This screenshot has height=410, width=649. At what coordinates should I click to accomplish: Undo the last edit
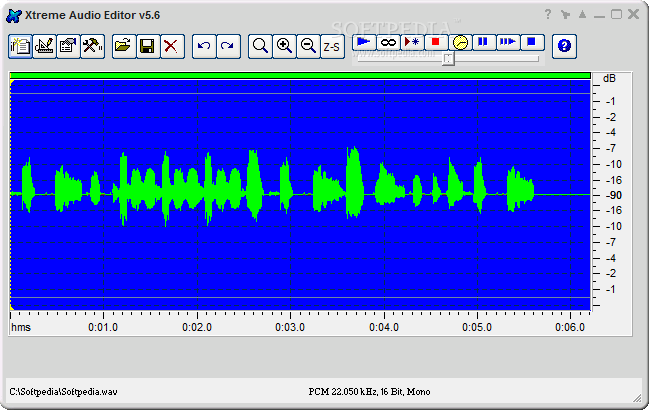[204, 46]
